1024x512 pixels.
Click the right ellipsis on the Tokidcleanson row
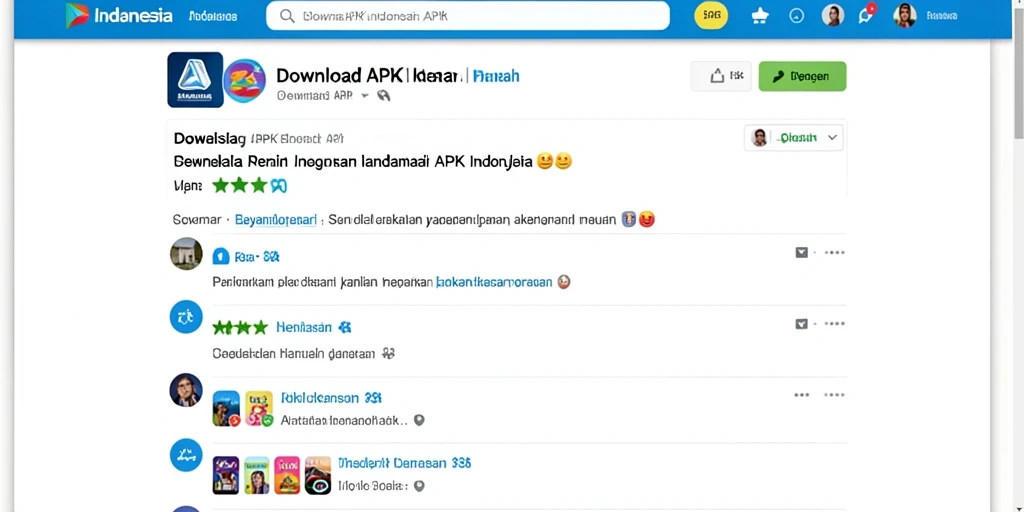[x=834, y=394]
